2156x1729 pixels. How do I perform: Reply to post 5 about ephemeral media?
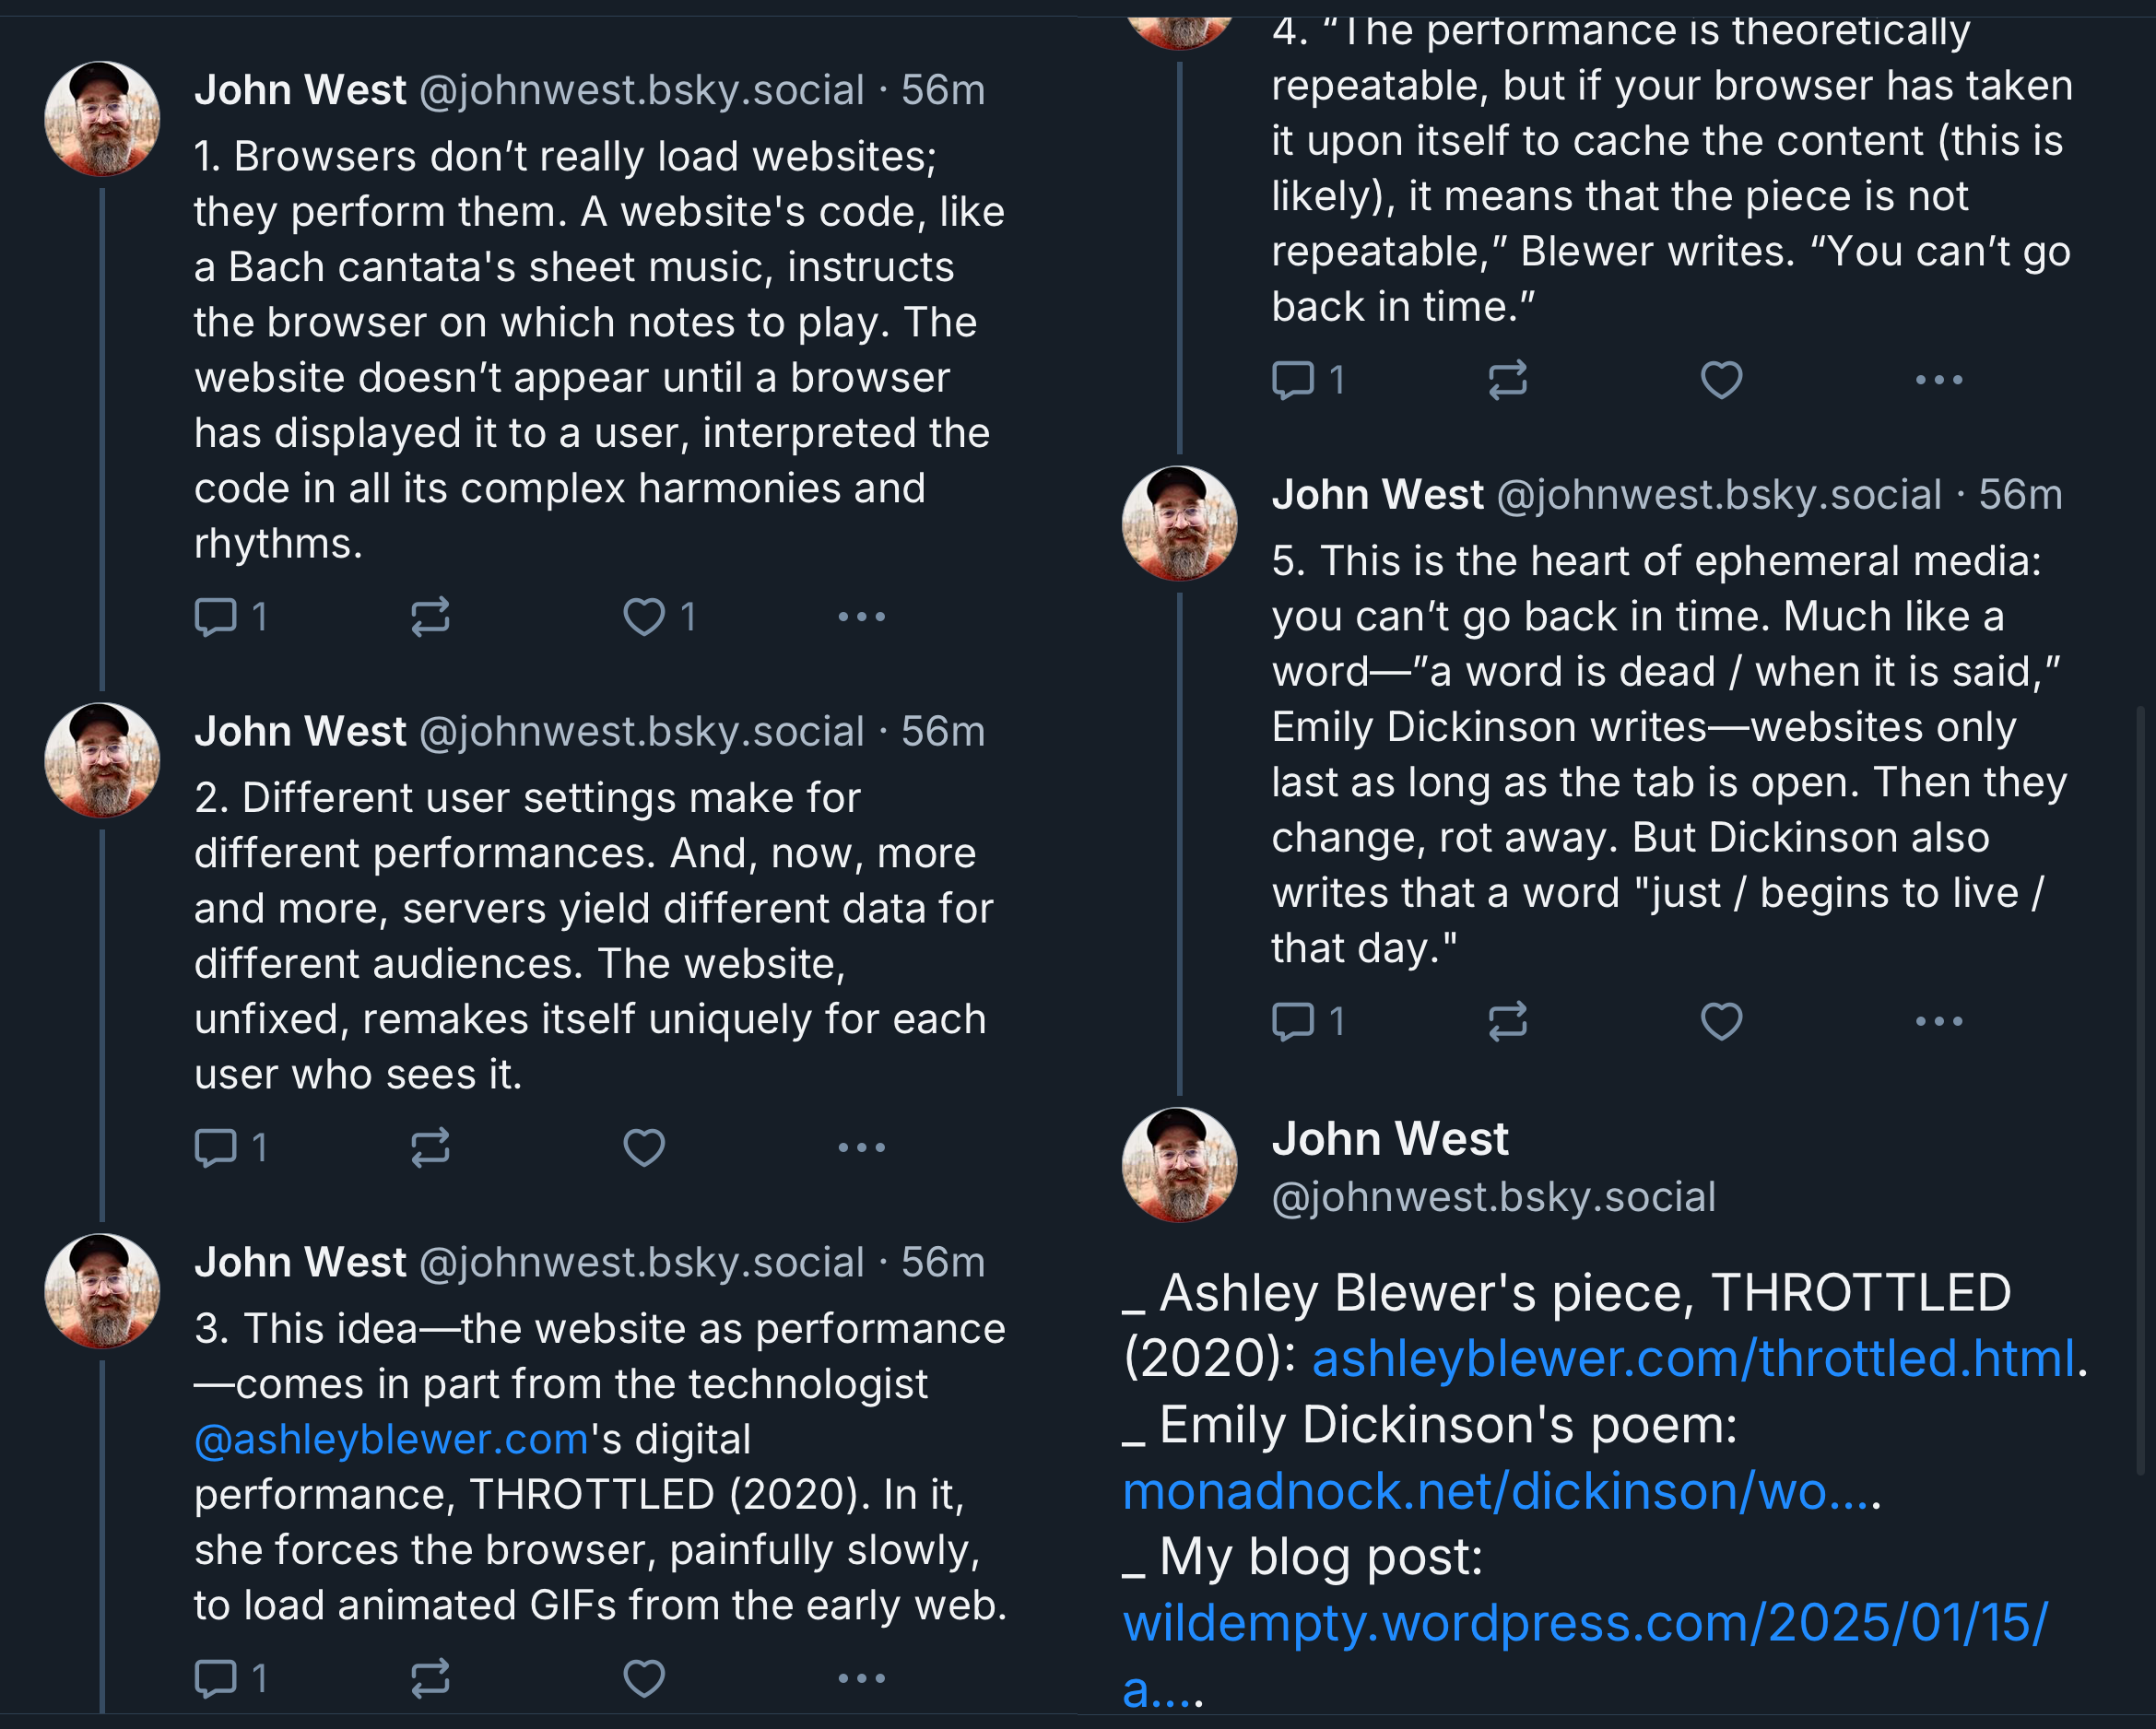click(1293, 1021)
